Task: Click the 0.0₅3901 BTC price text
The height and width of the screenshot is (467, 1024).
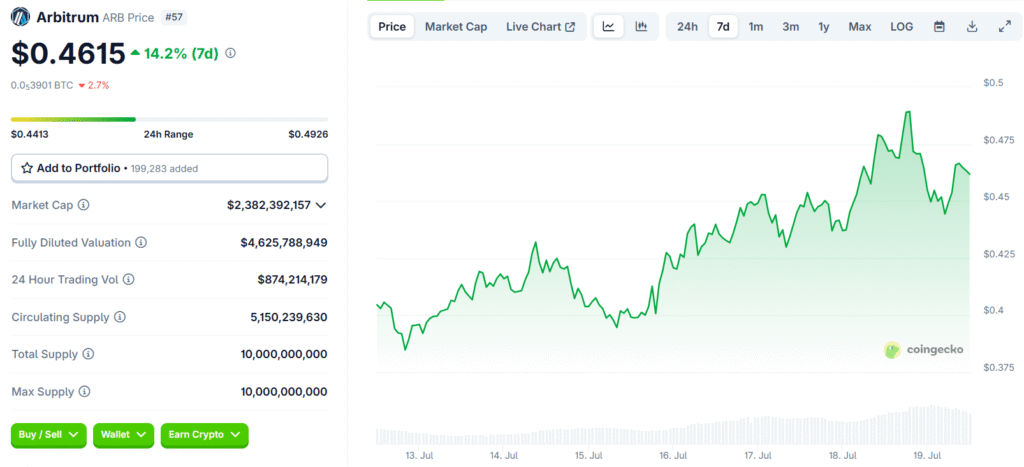Action: [x=42, y=85]
